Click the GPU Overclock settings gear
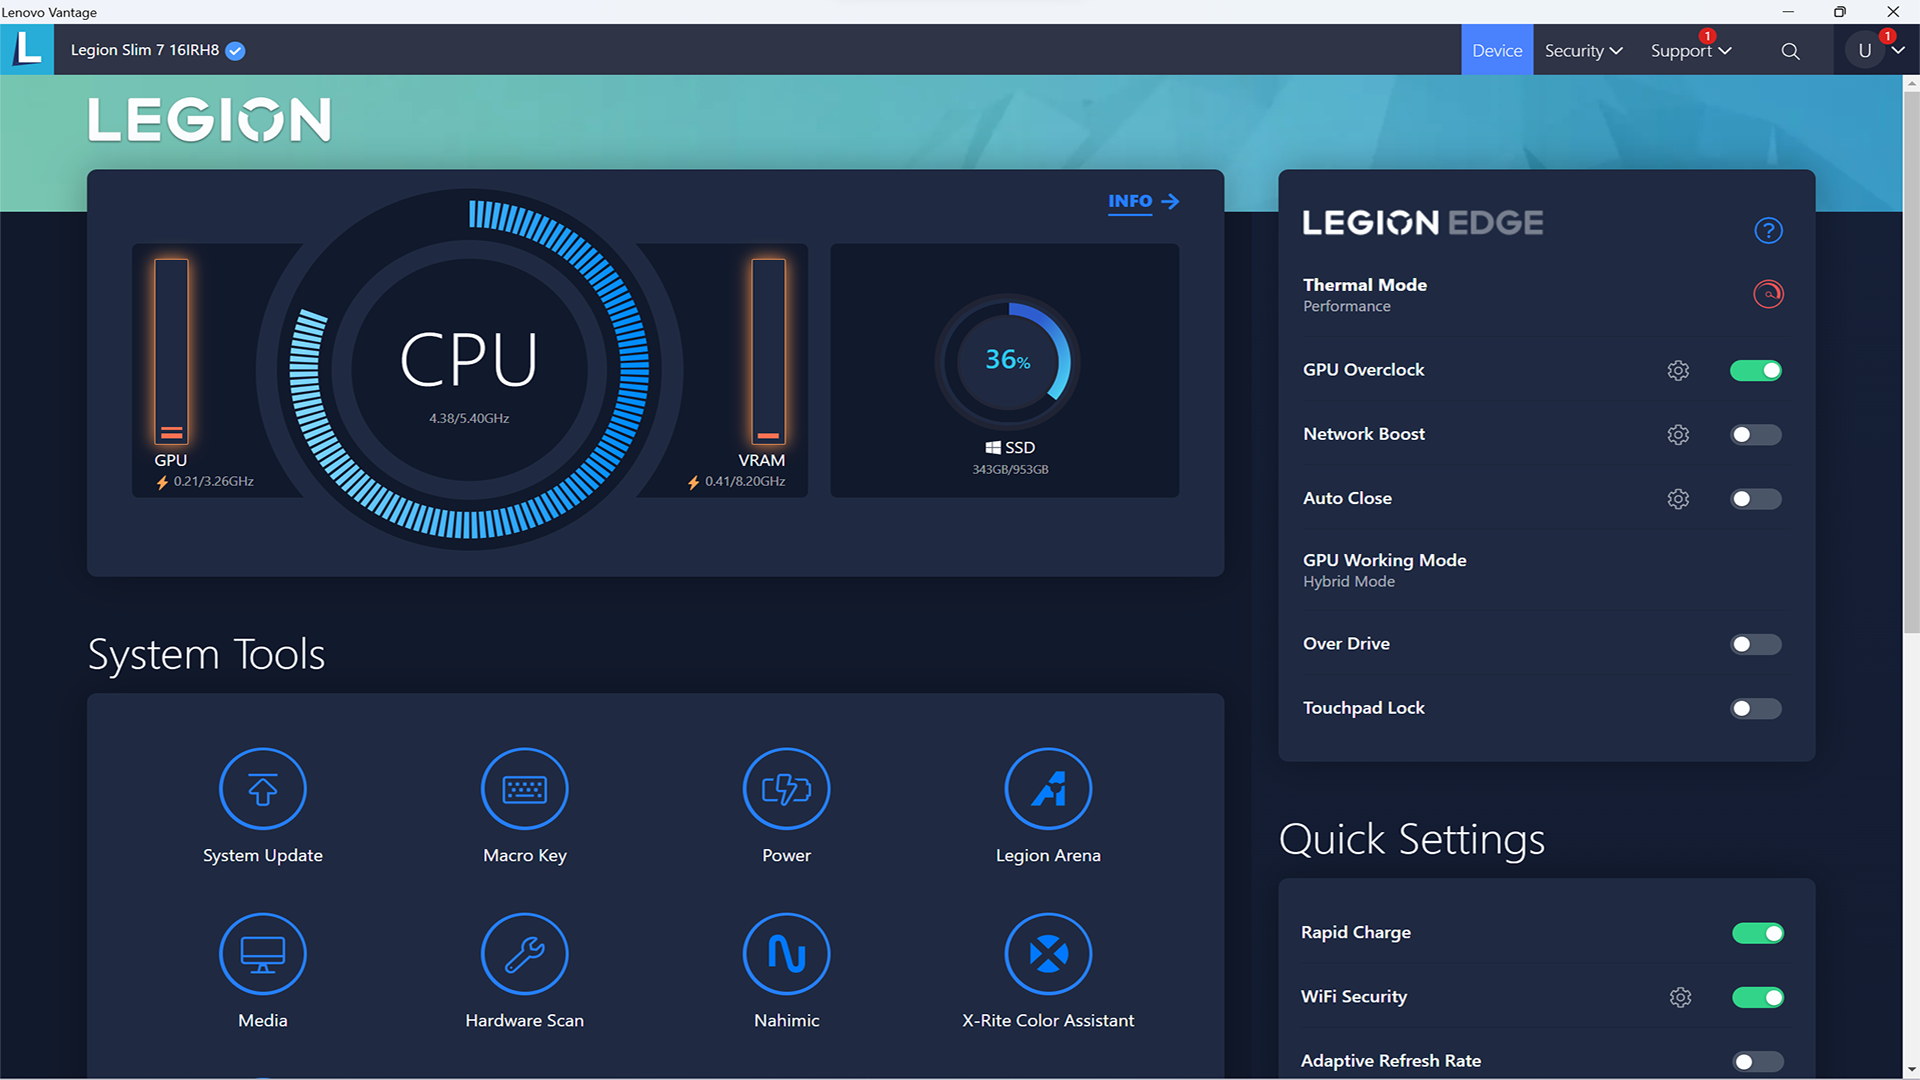The width and height of the screenshot is (1920, 1080). click(1679, 371)
